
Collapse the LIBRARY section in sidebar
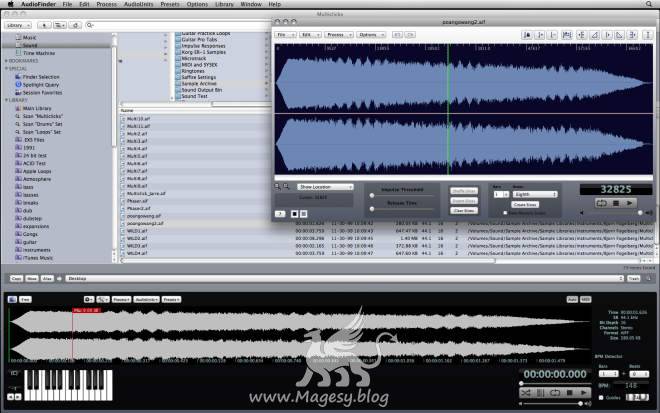pyautogui.click(x=6, y=100)
